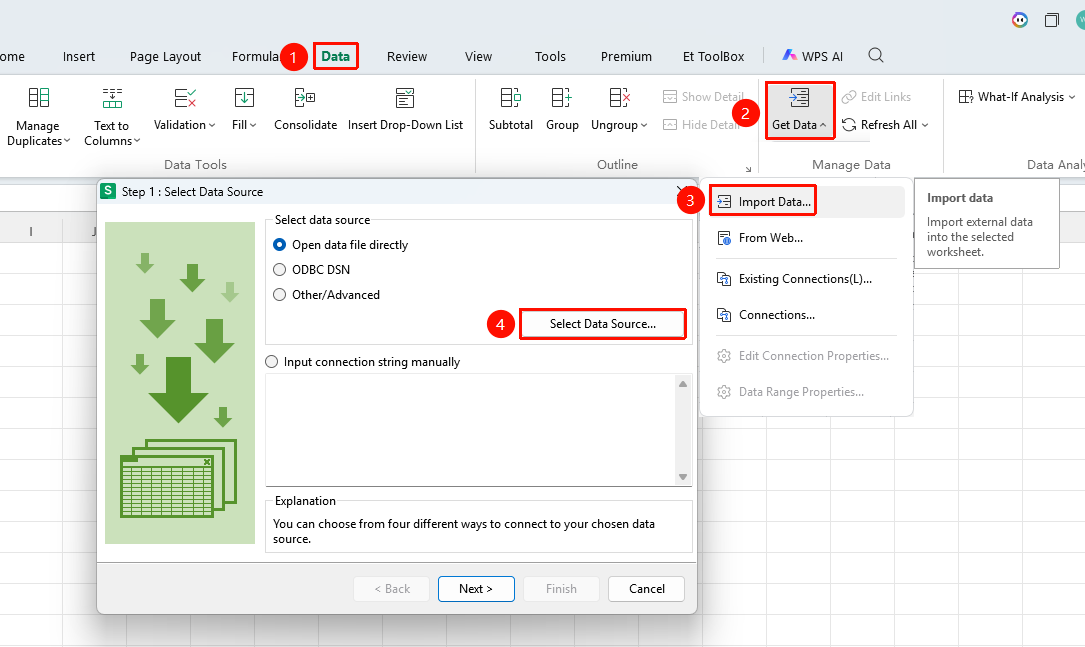
Task: Click the Ungroup outline icon
Action: [x=619, y=98]
